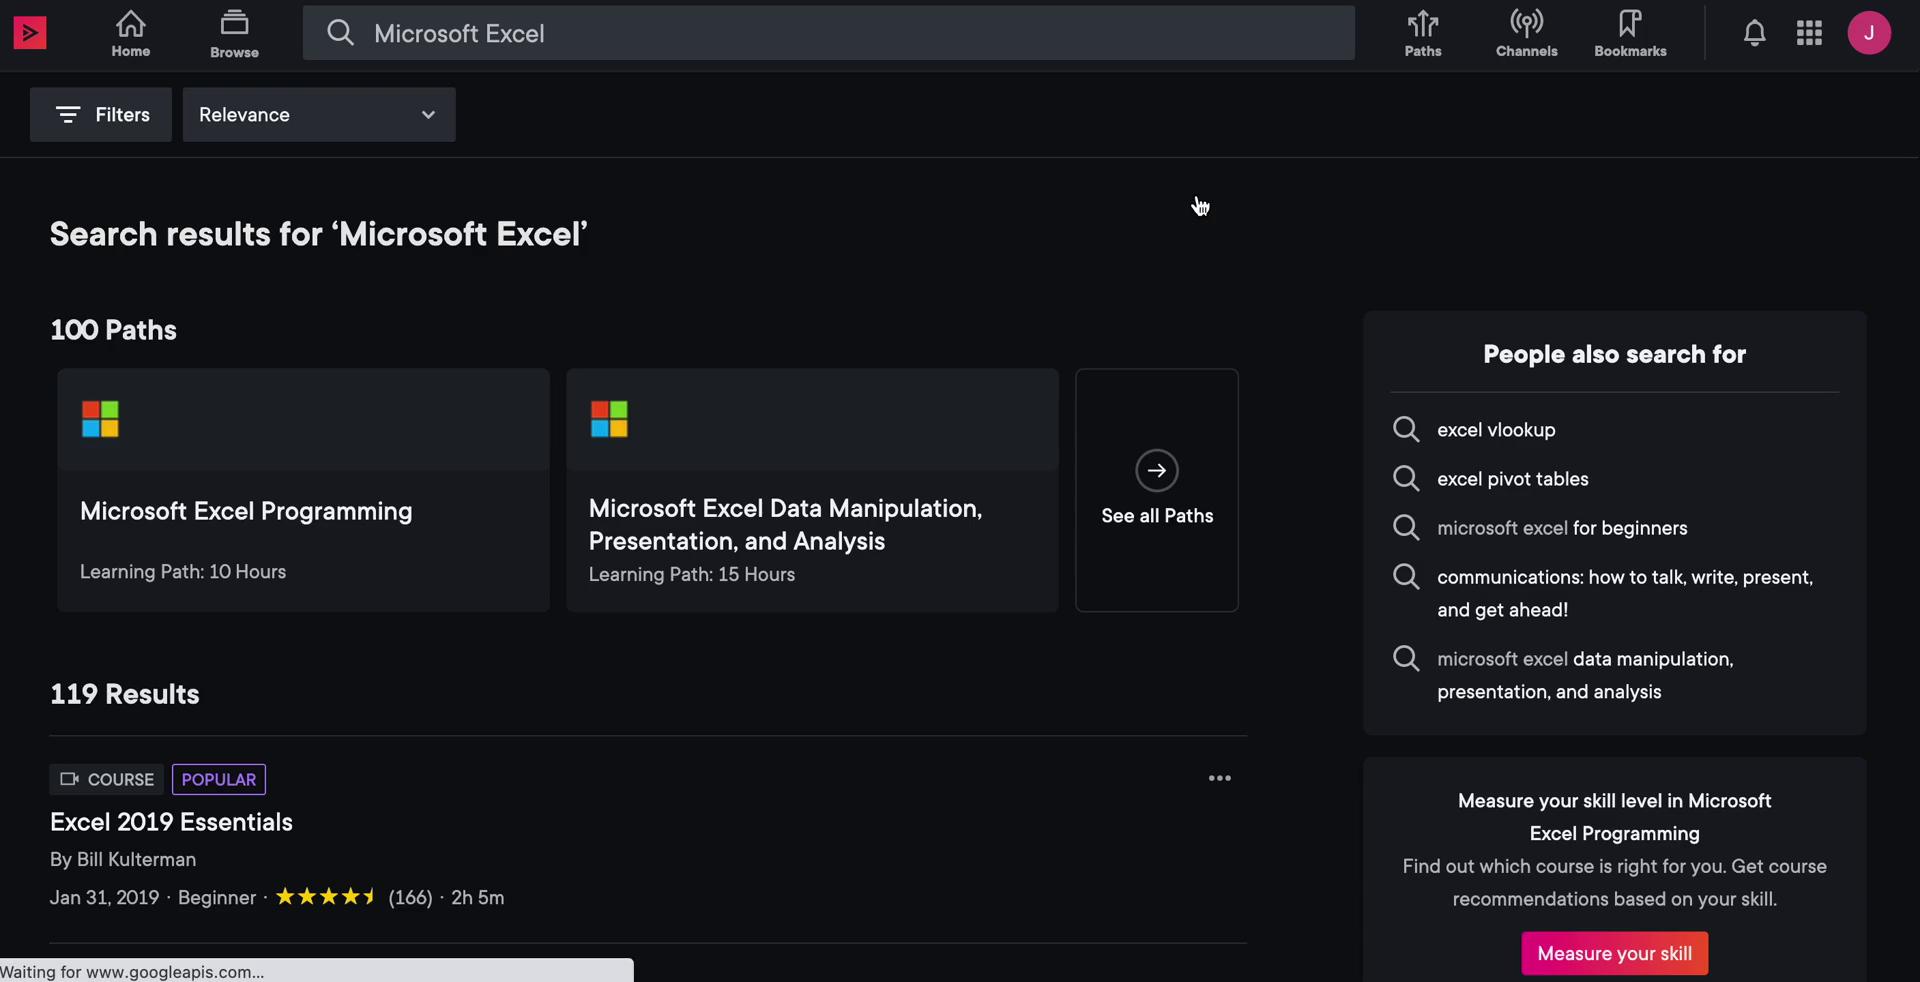Search for 'excel vlookup' suggestion
Viewport: 1920px width, 982px height.
coord(1496,430)
